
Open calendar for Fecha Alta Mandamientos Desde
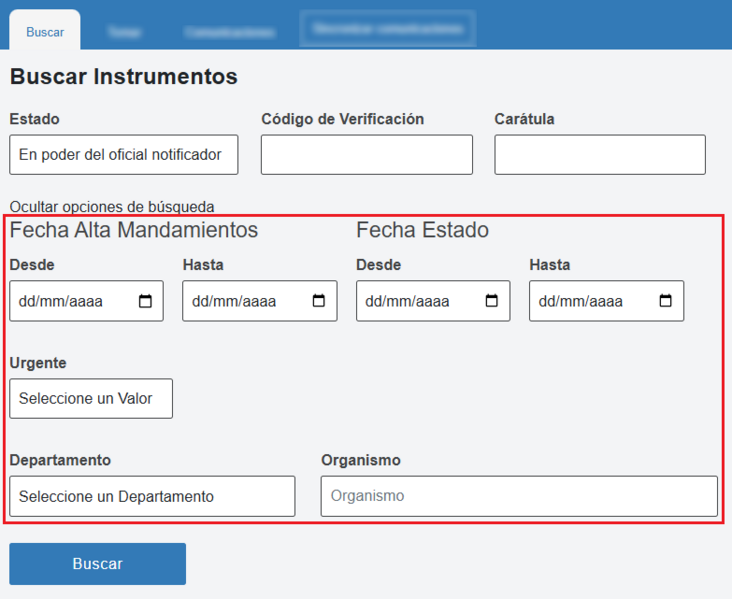coord(145,301)
